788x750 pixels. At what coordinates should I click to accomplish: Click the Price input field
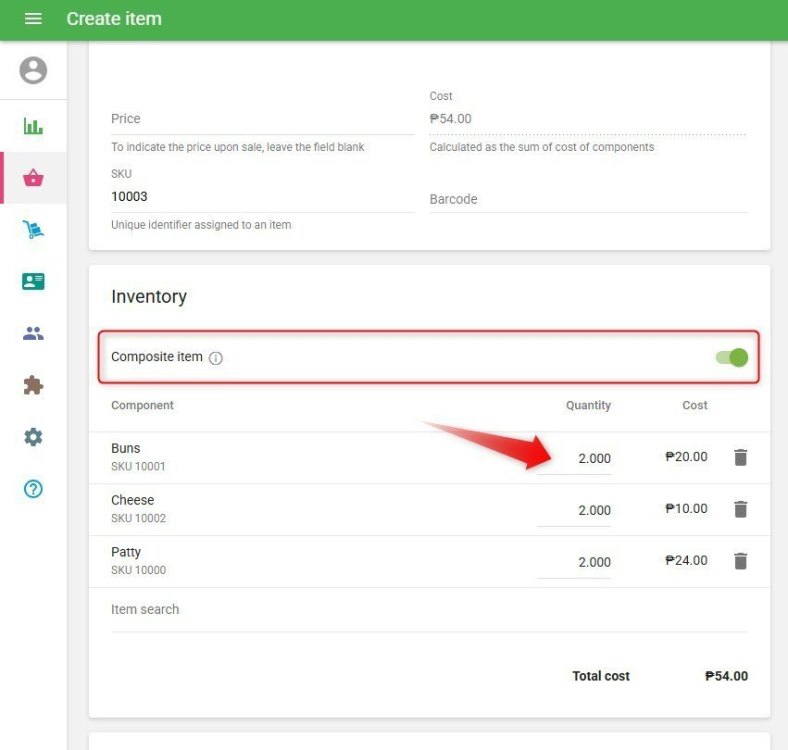(262, 119)
